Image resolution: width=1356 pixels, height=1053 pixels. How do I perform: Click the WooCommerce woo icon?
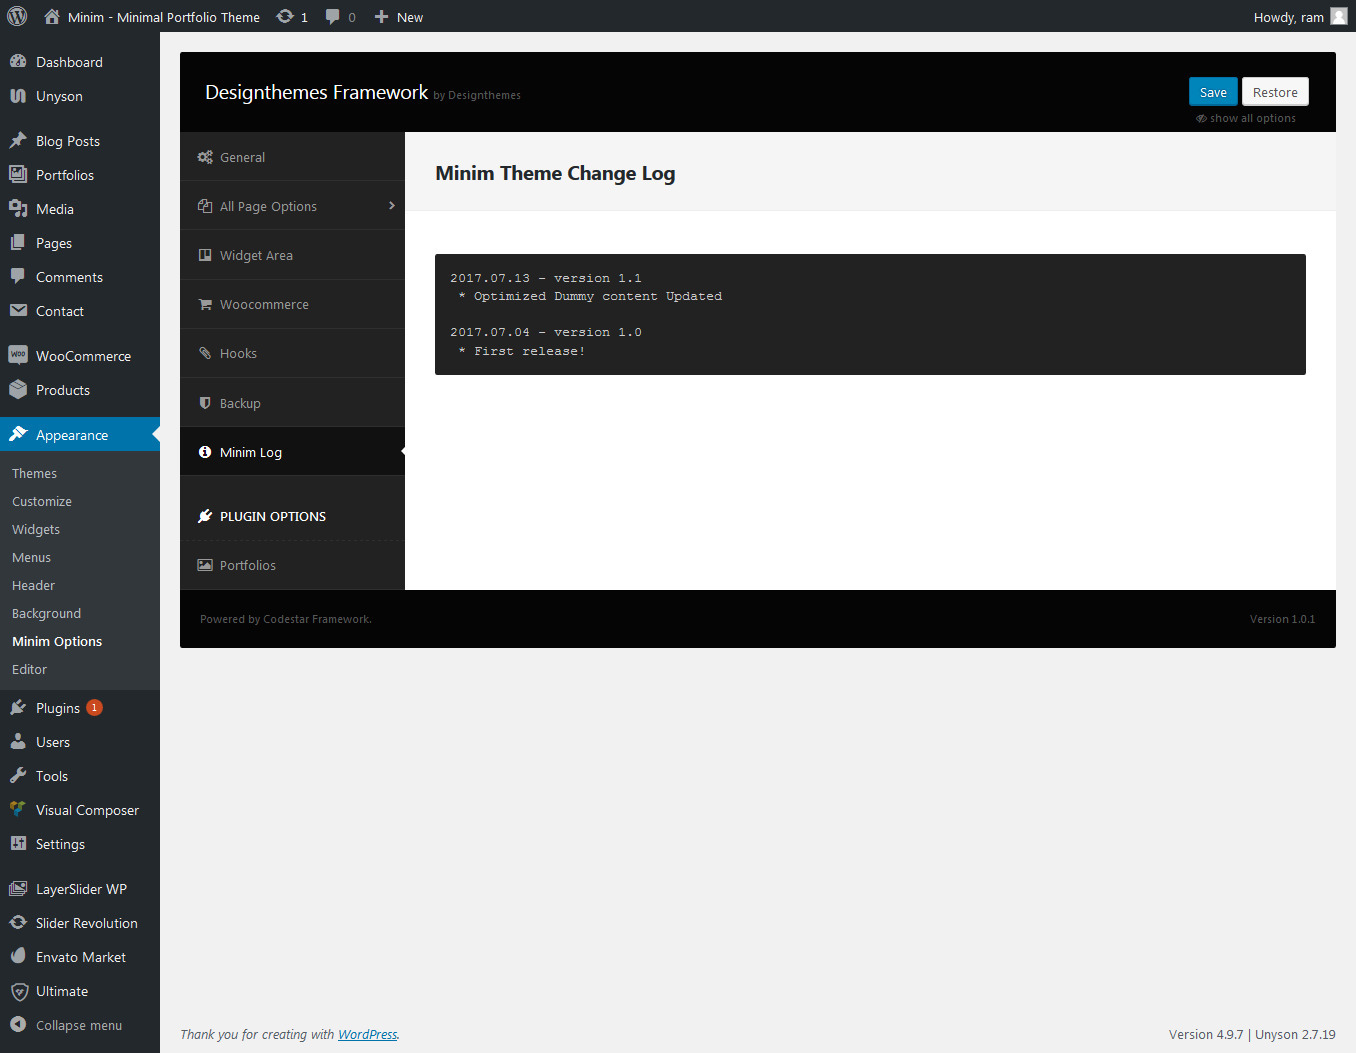pyautogui.click(x=18, y=355)
